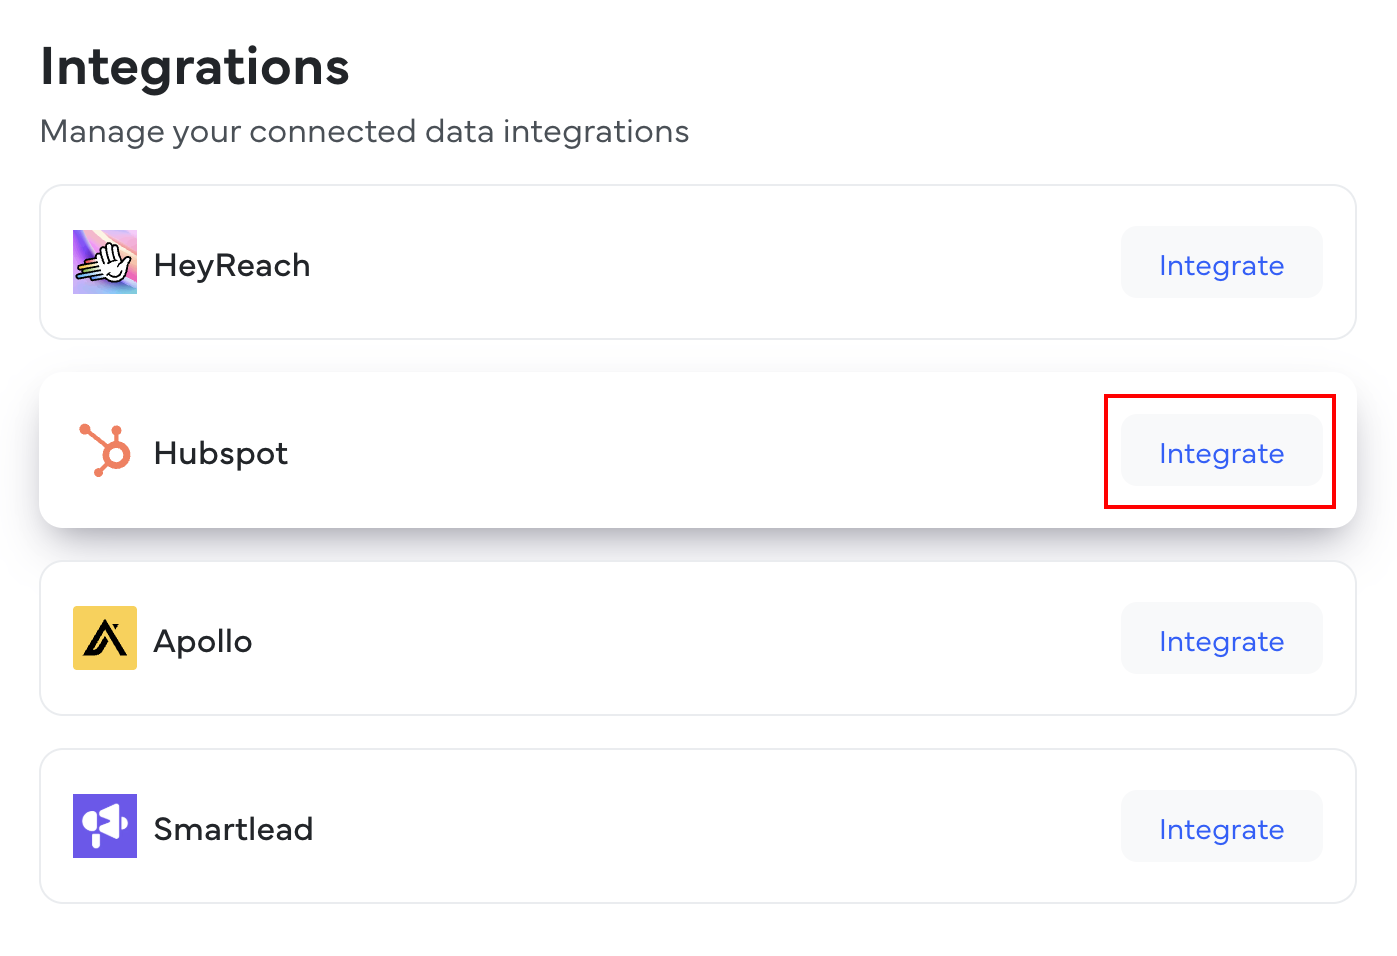The image size is (1397, 956).
Task: Connect Apollo using its Integrate button
Action: (1221, 639)
